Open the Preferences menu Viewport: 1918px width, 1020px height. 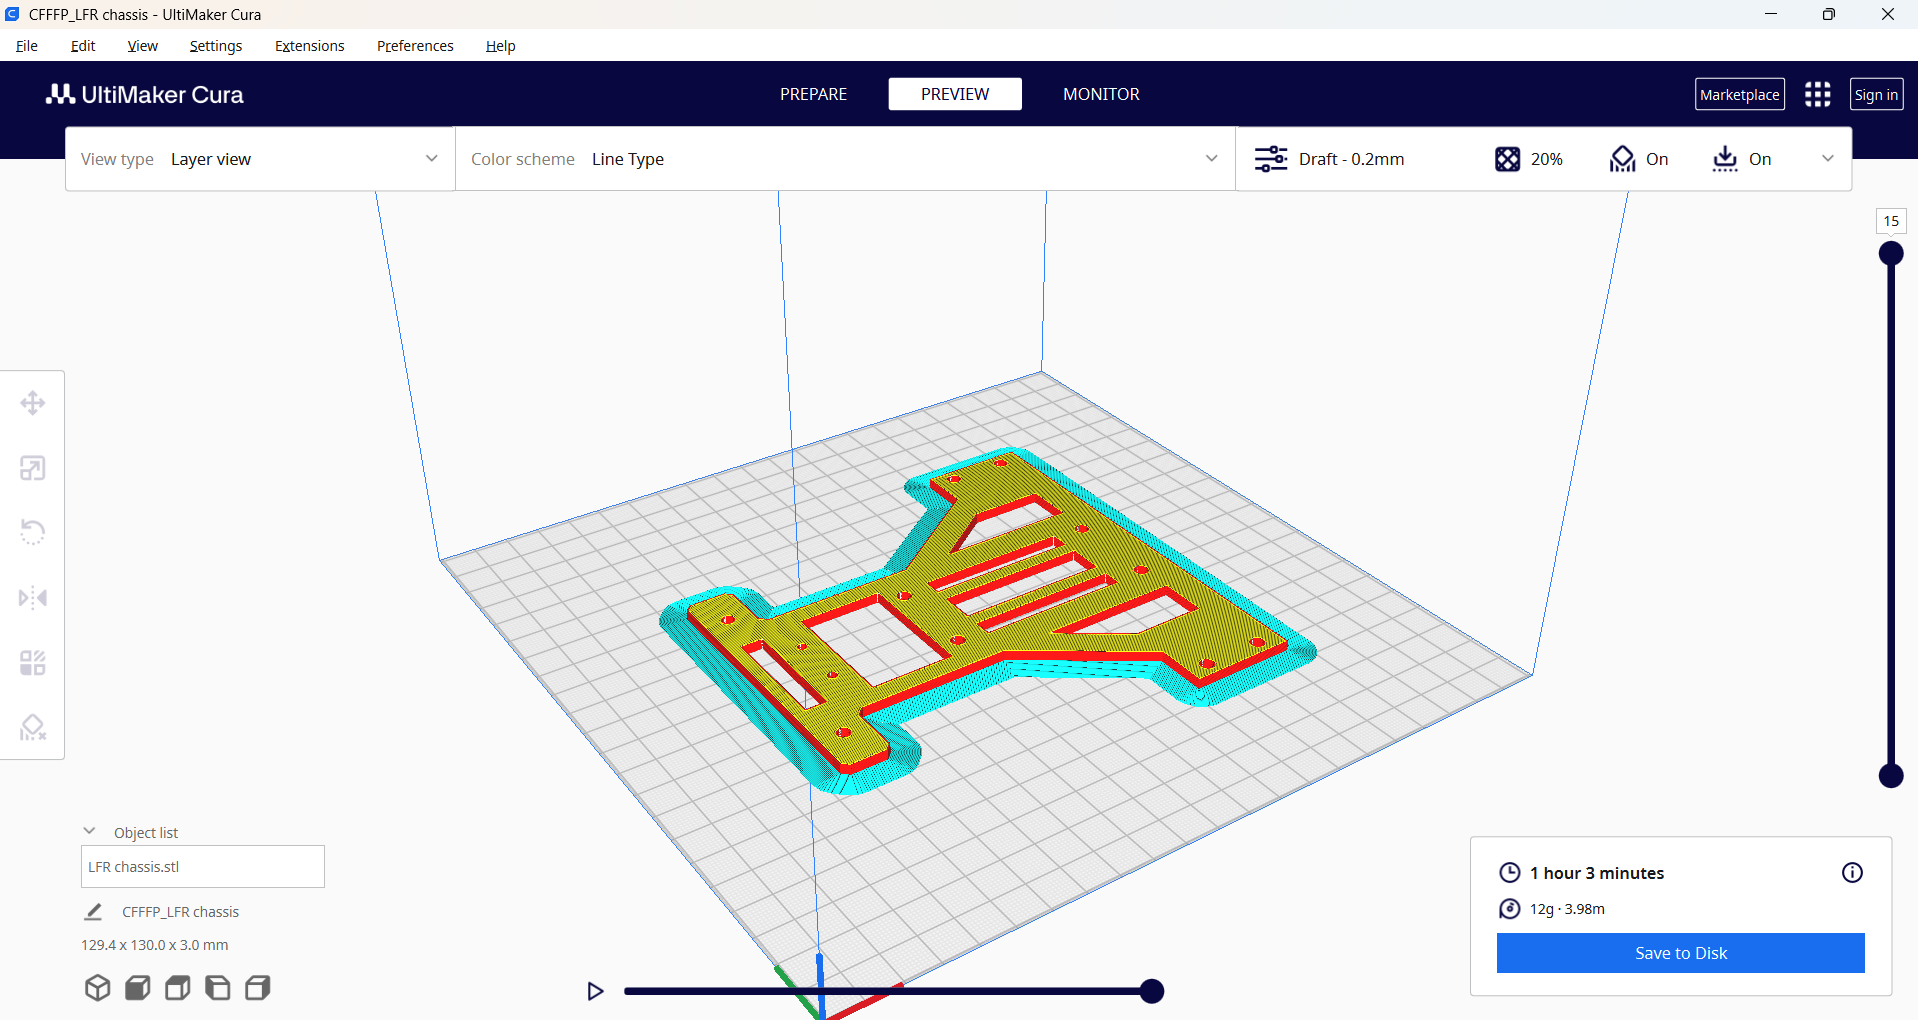(415, 46)
